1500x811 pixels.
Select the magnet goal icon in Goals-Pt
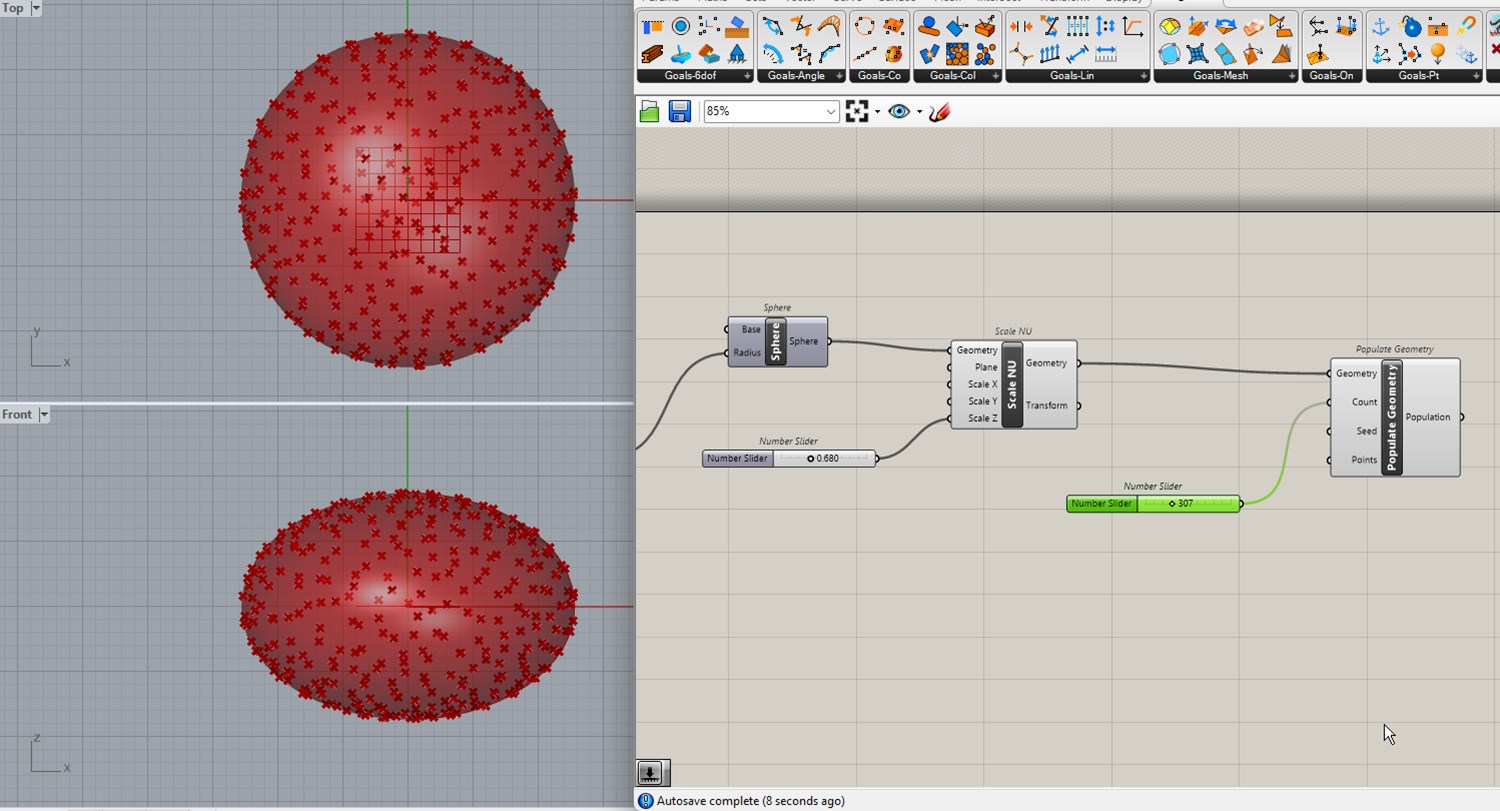pos(1465,26)
